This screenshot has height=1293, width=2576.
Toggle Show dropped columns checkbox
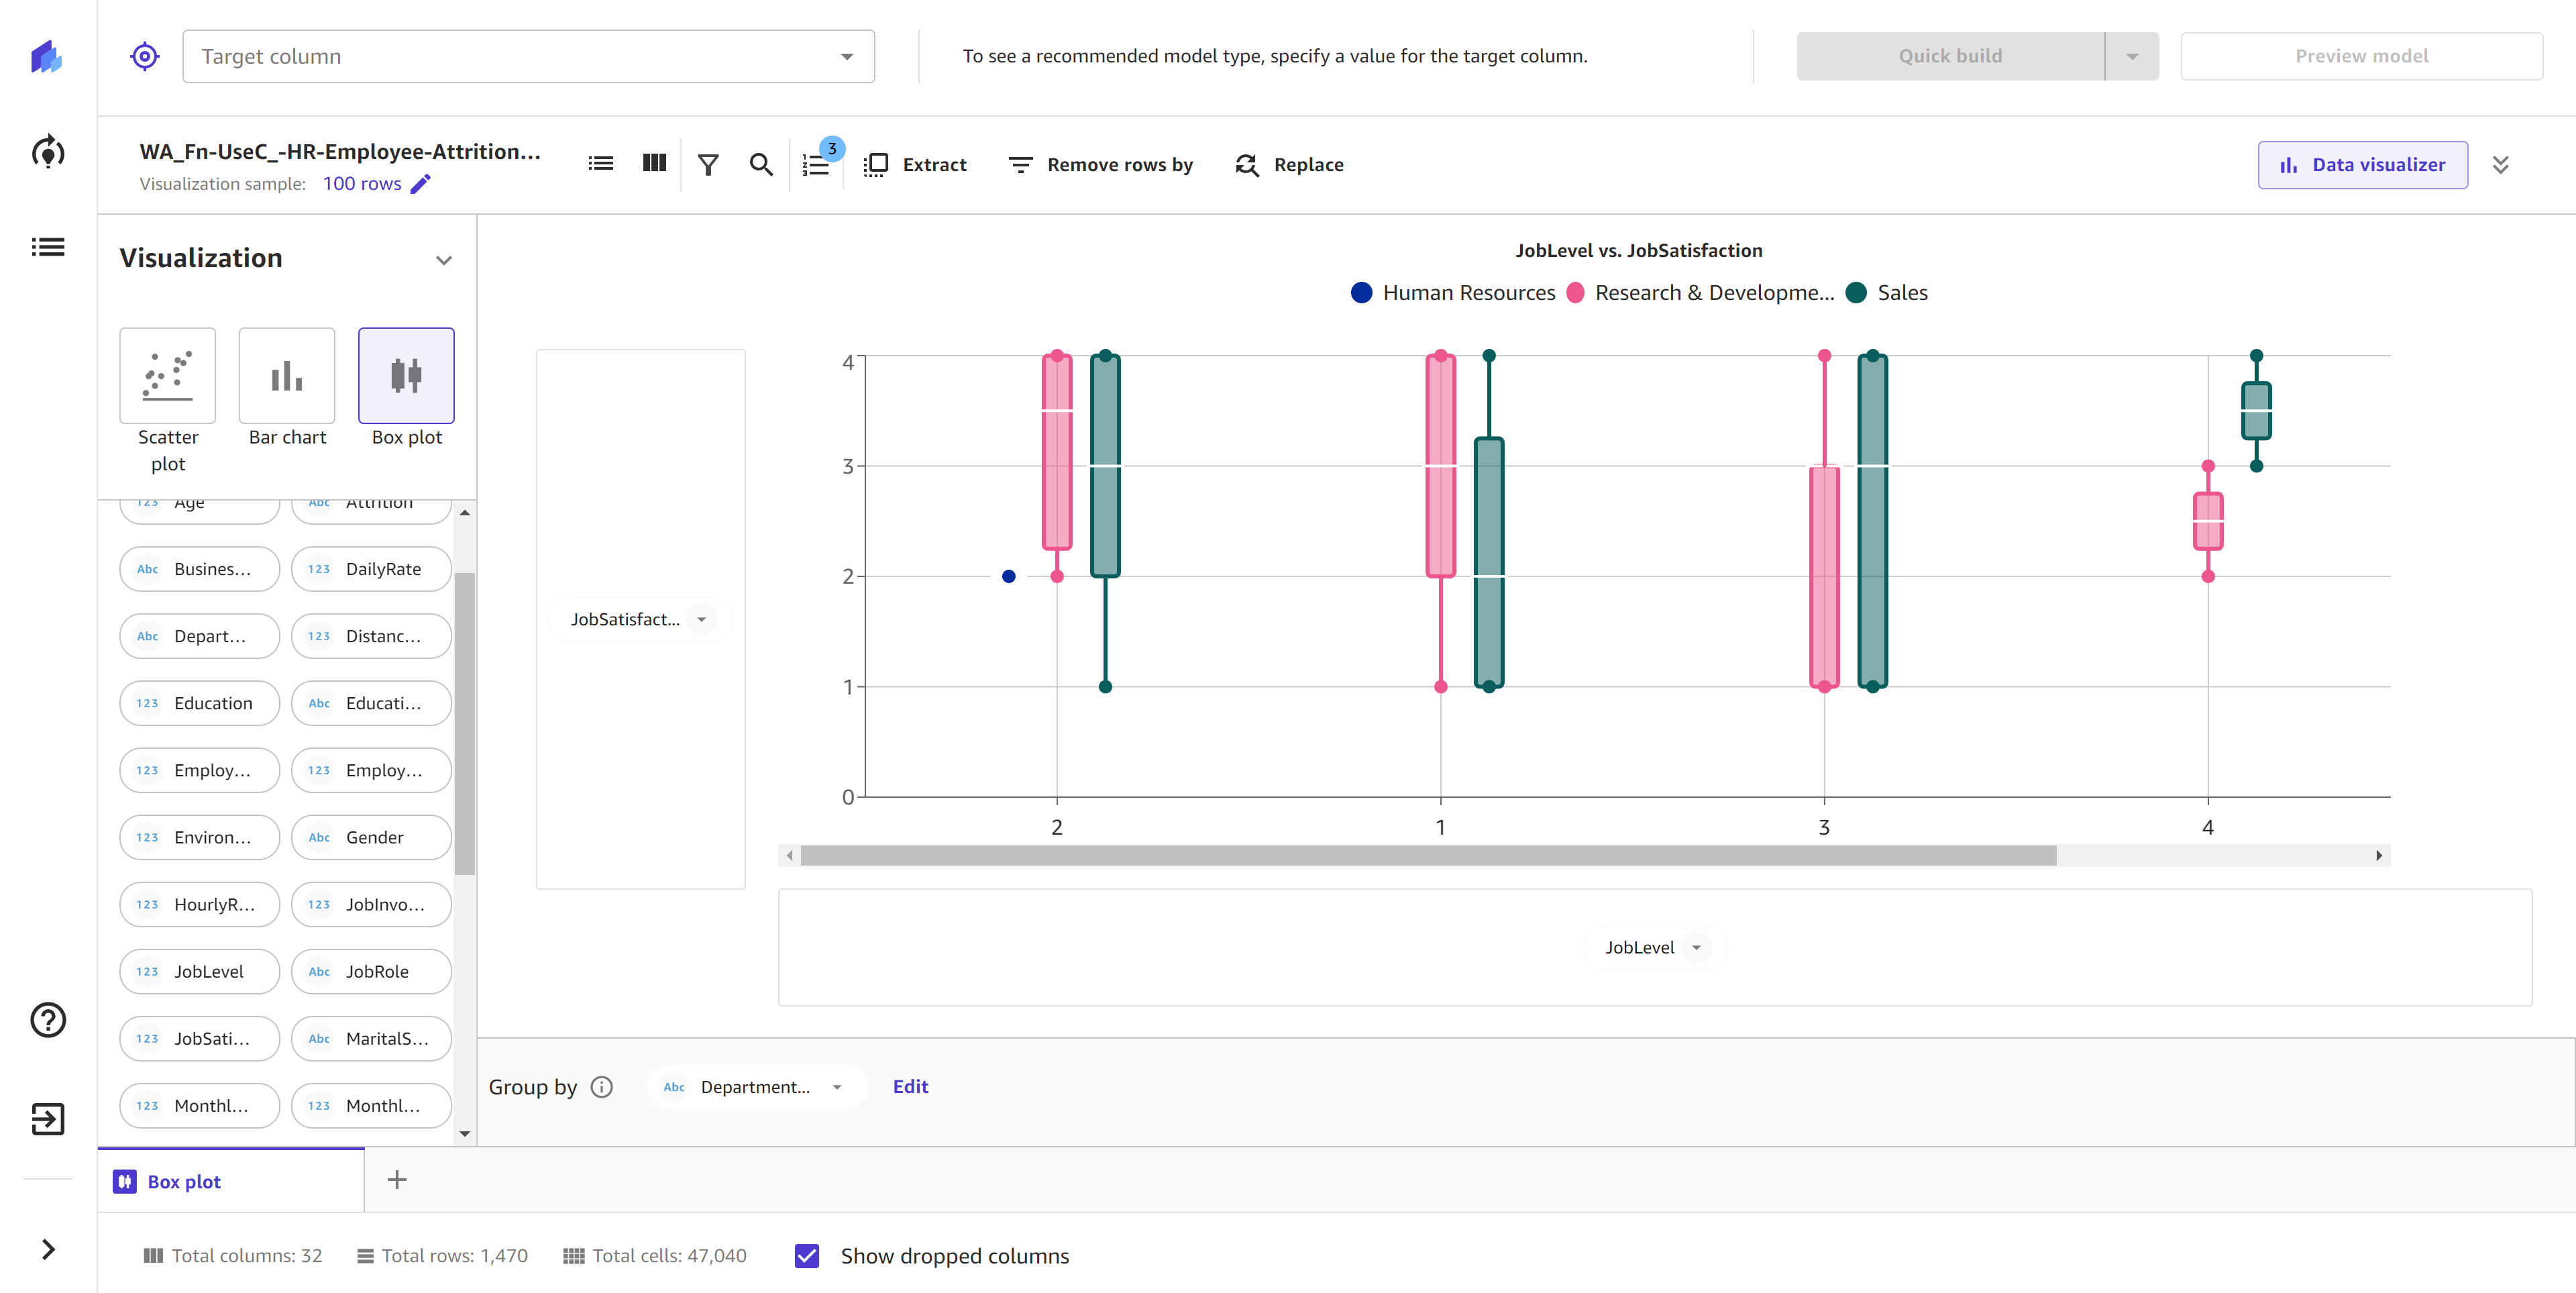tap(809, 1257)
